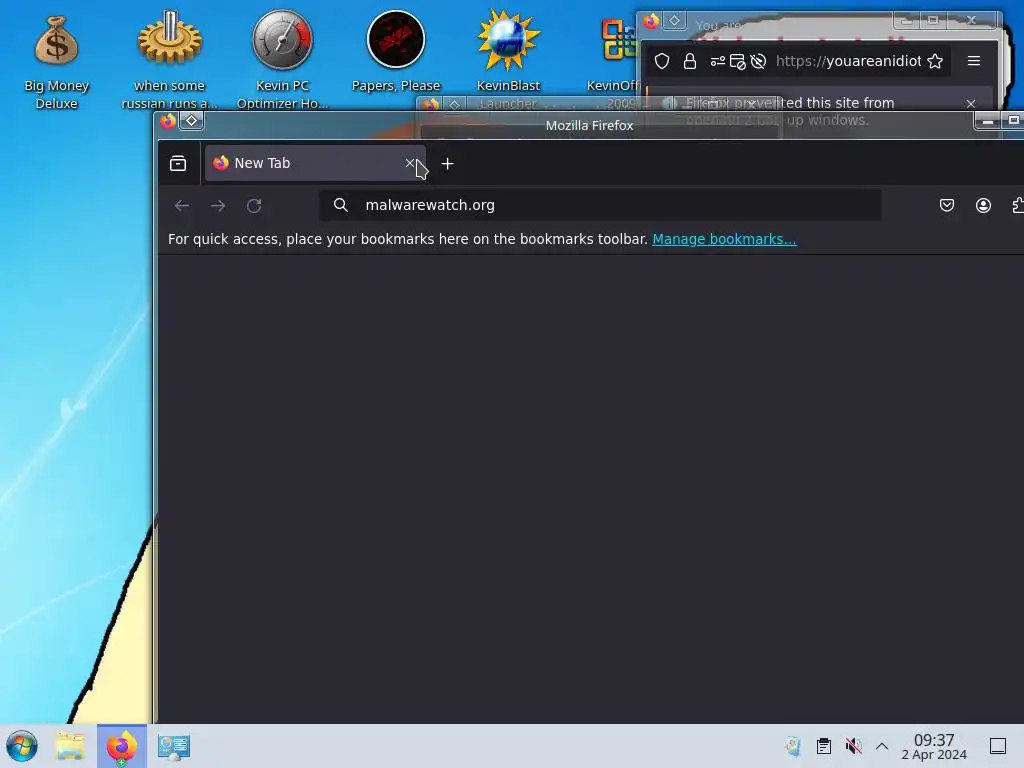Go back with the back arrow
The height and width of the screenshot is (768, 1024).
(182, 206)
